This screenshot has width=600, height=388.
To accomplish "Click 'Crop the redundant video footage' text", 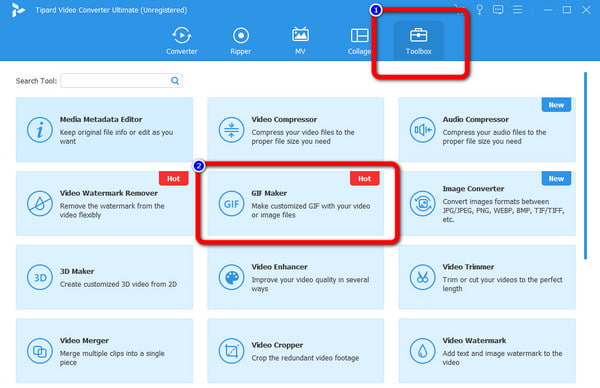I will (305, 358).
